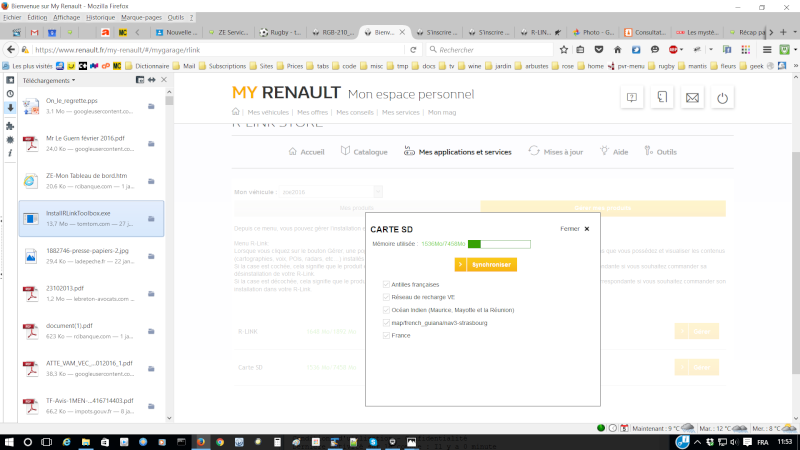800x450 pixels.
Task: Toggle the Réseau de recharge VE checkbox
Action: 386,297
